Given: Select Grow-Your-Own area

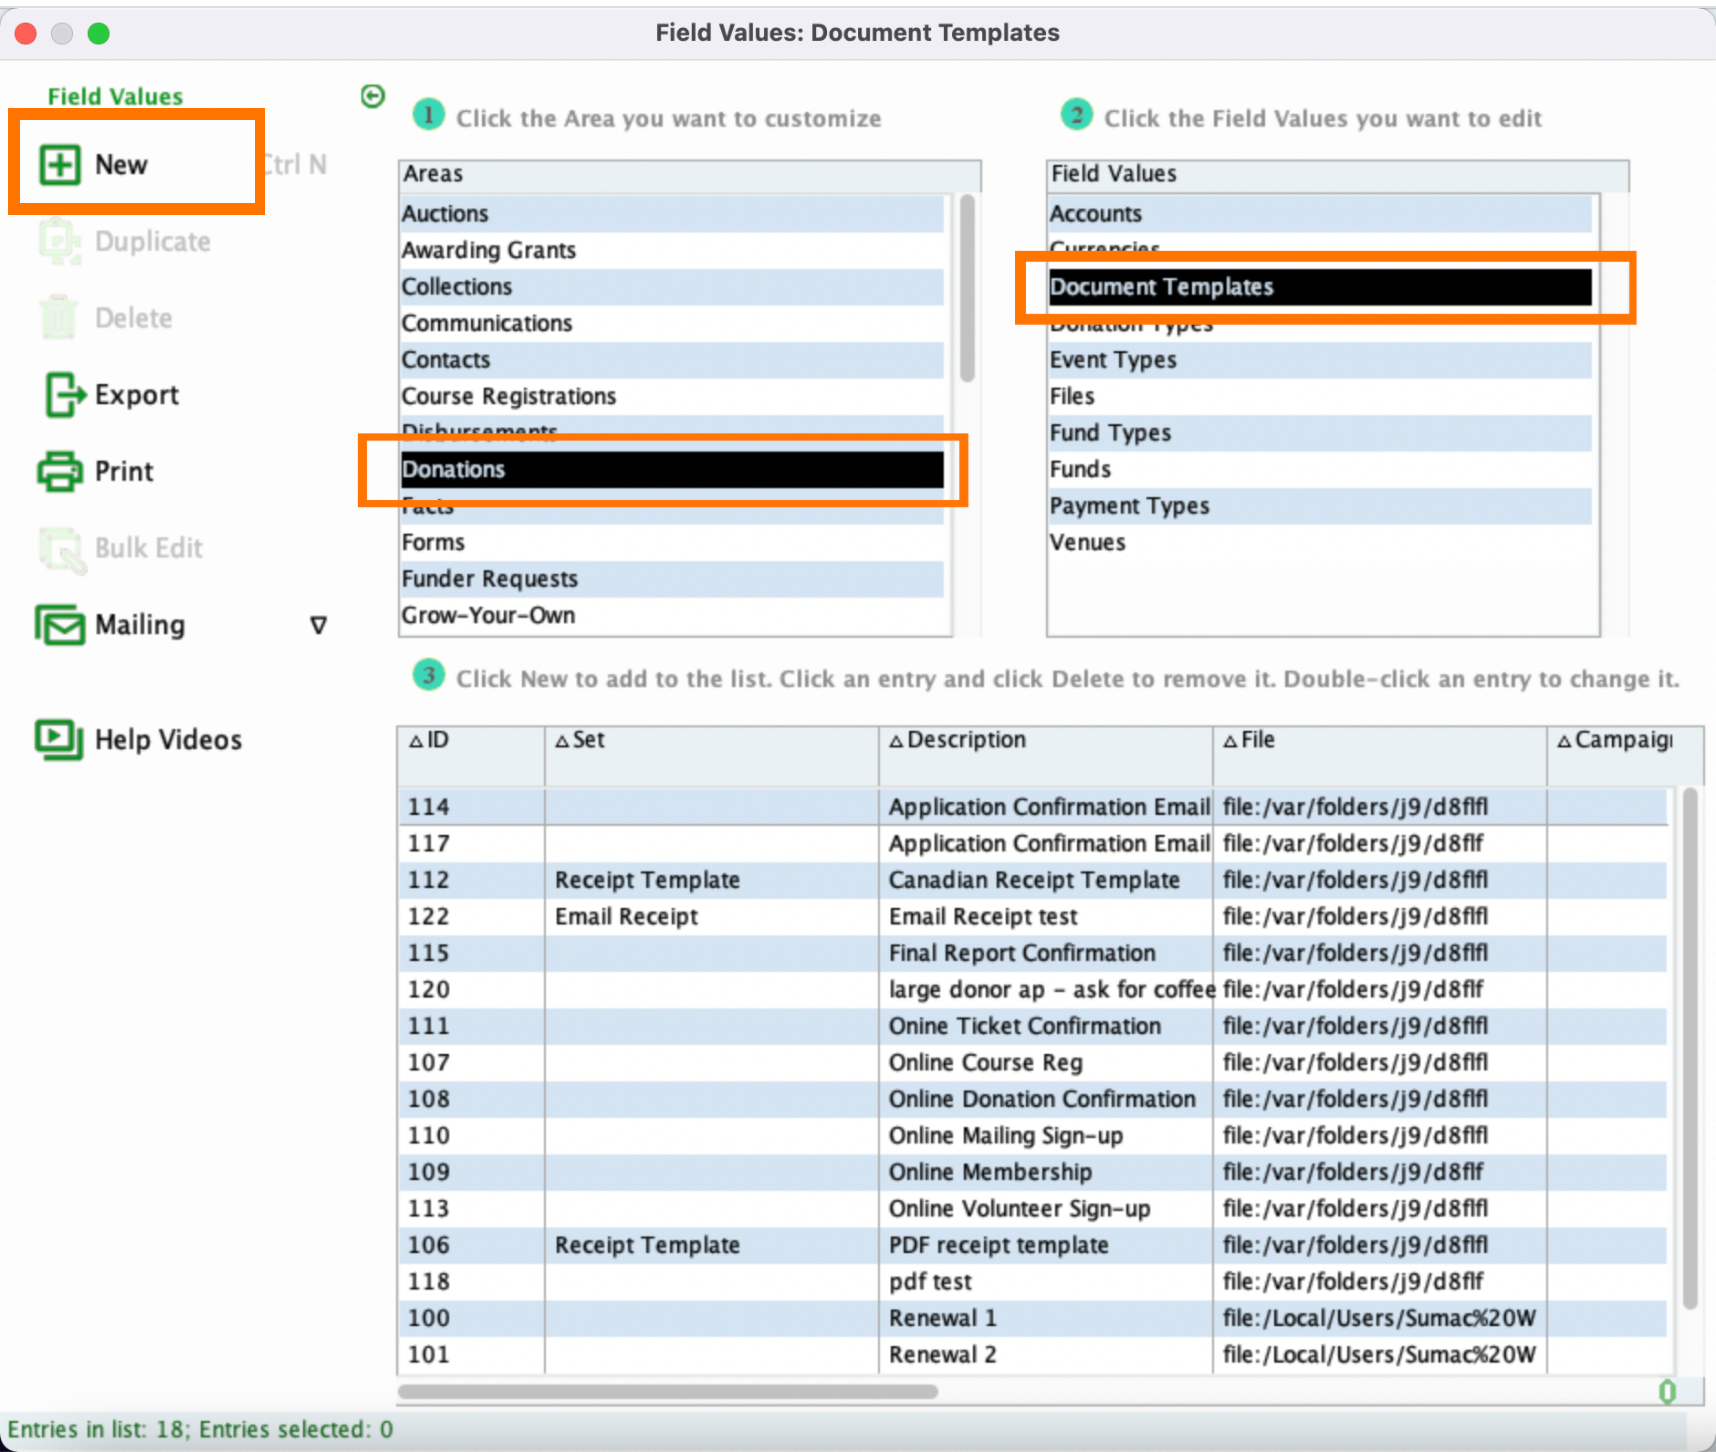Looking at the screenshot, I should click(x=671, y=615).
